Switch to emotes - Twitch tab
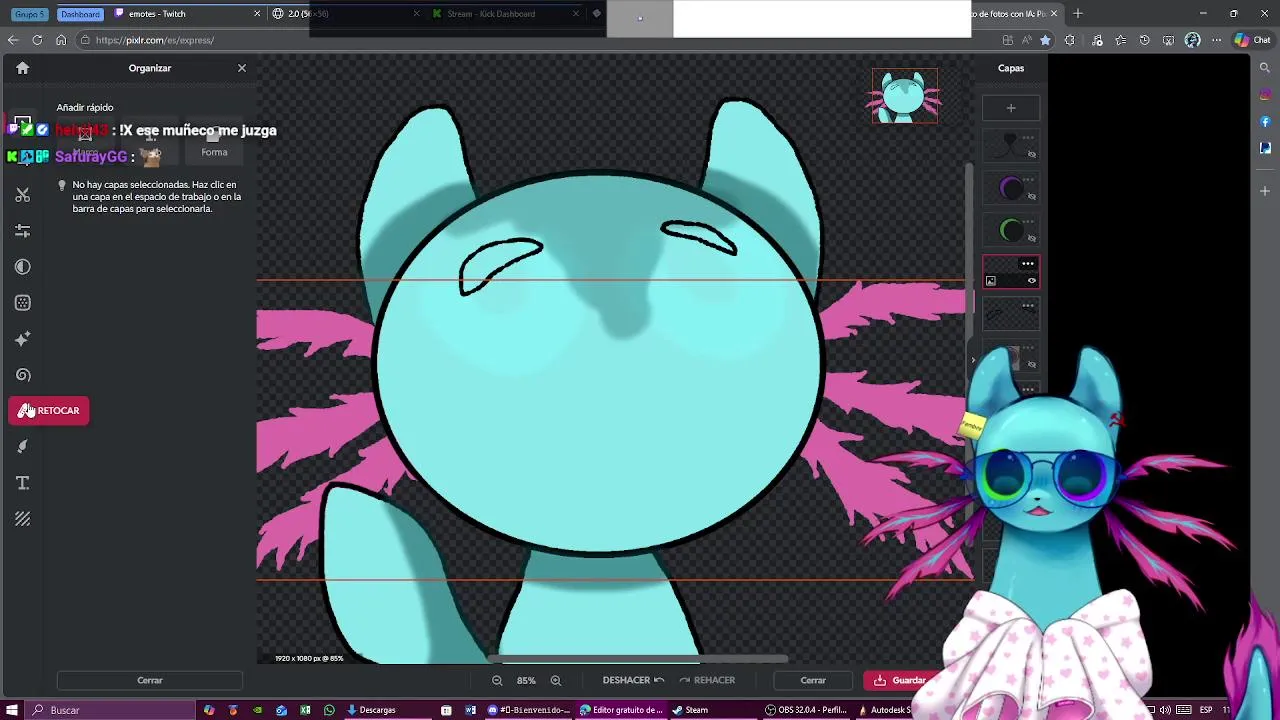The image size is (1280, 720). (186, 14)
